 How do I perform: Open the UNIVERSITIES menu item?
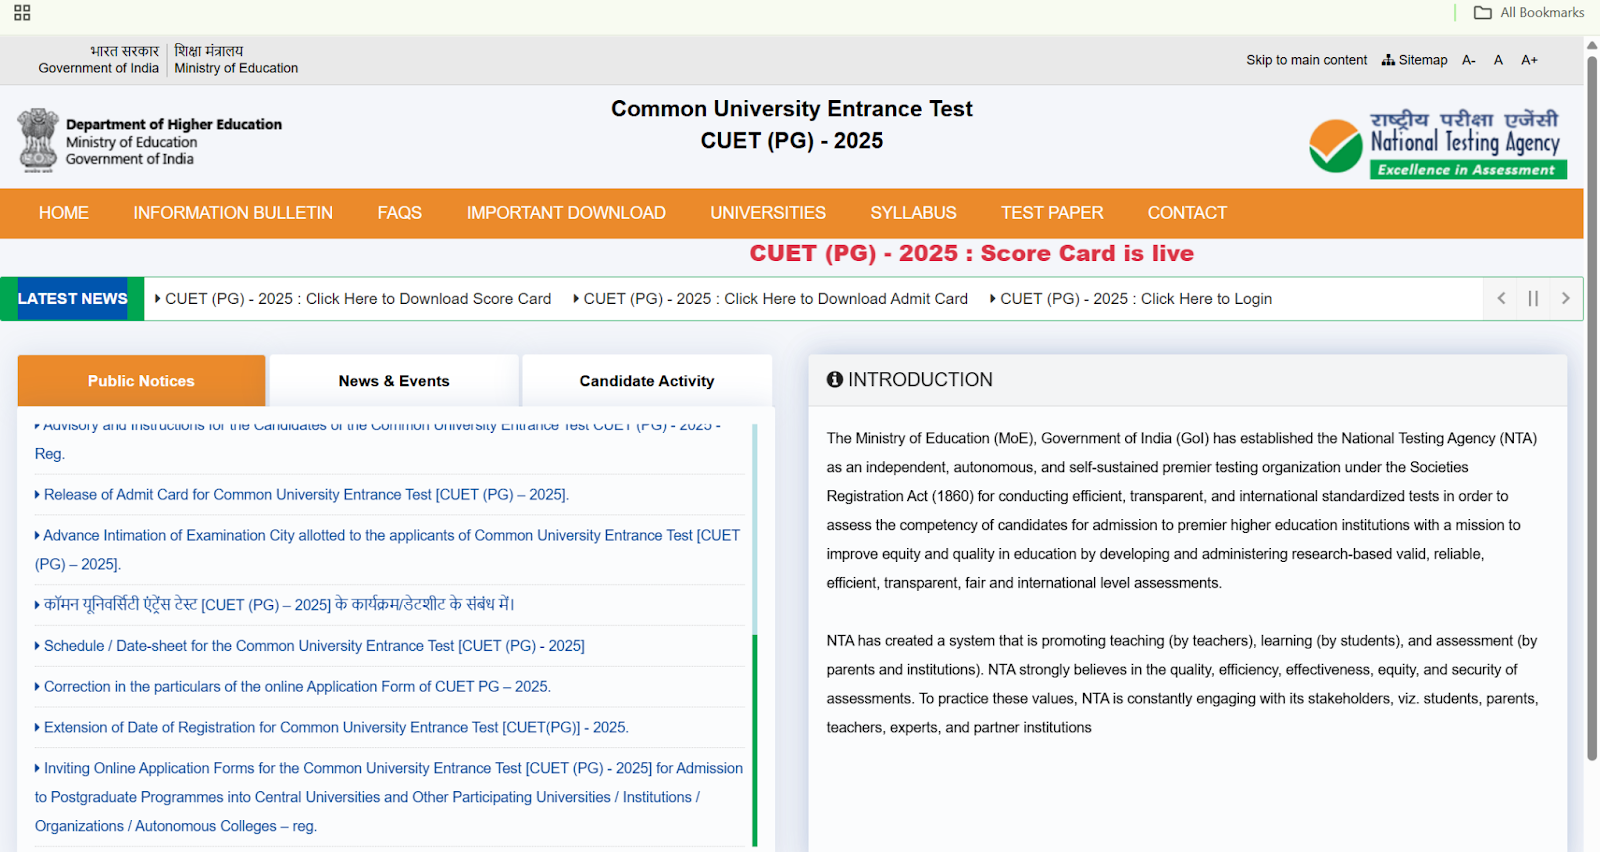(768, 213)
